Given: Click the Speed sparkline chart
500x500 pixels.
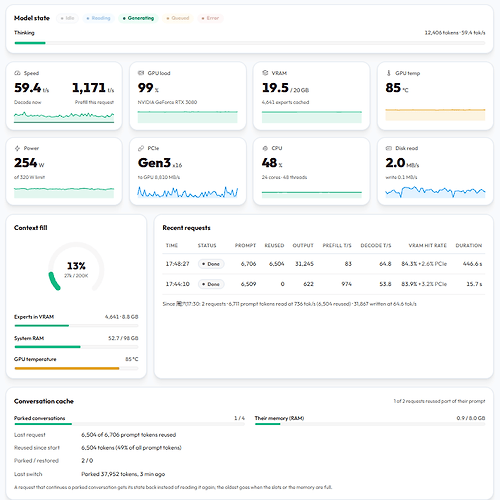Looking at the screenshot, I should click(64, 117).
